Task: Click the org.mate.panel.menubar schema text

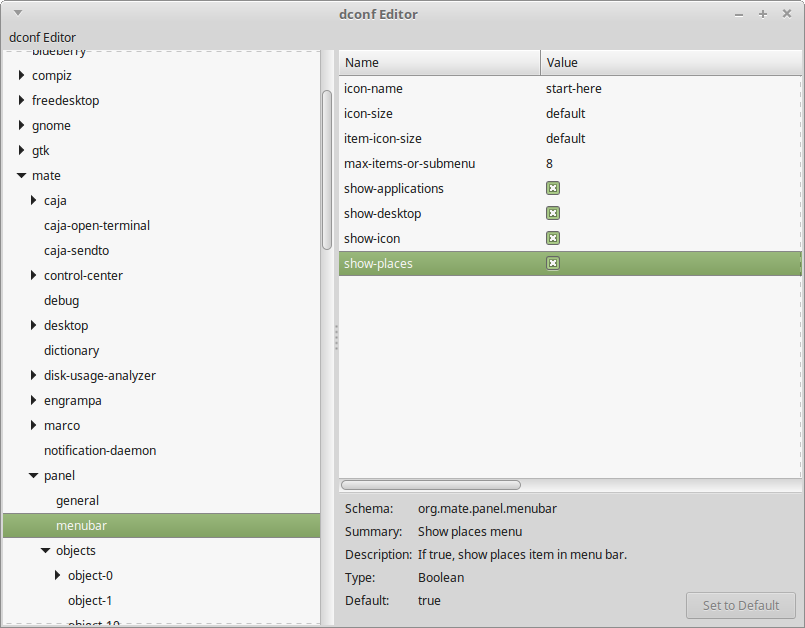Action: (x=487, y=508)
